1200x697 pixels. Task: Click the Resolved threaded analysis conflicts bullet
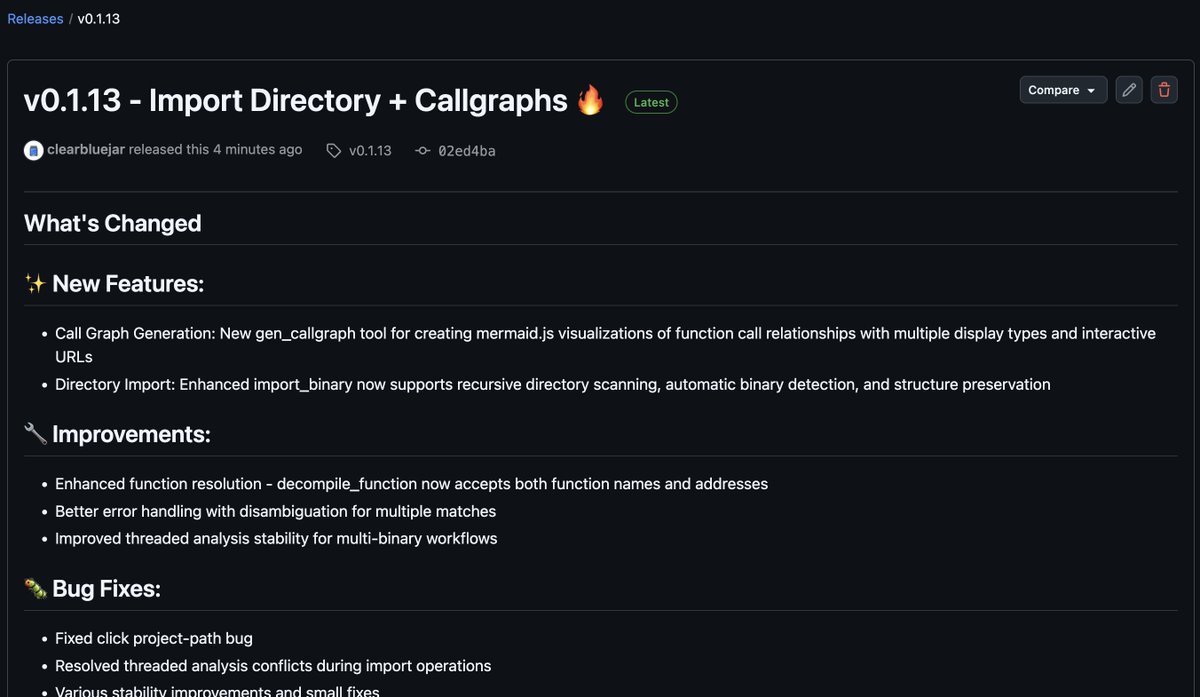pos(273,666)
